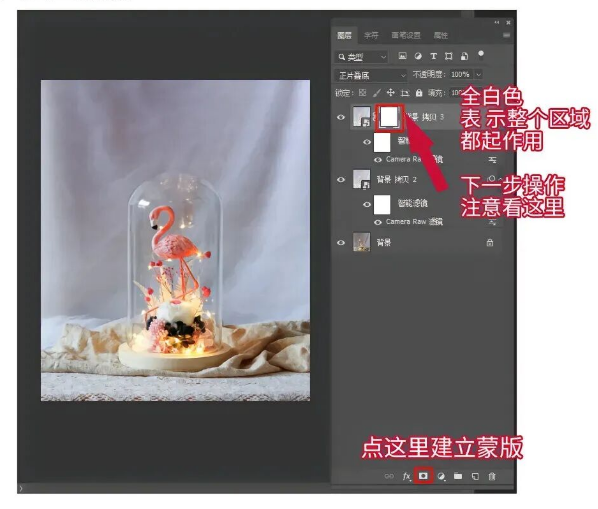Click prevent artboard auto-nesting lock icon

[x=405, y=93]
